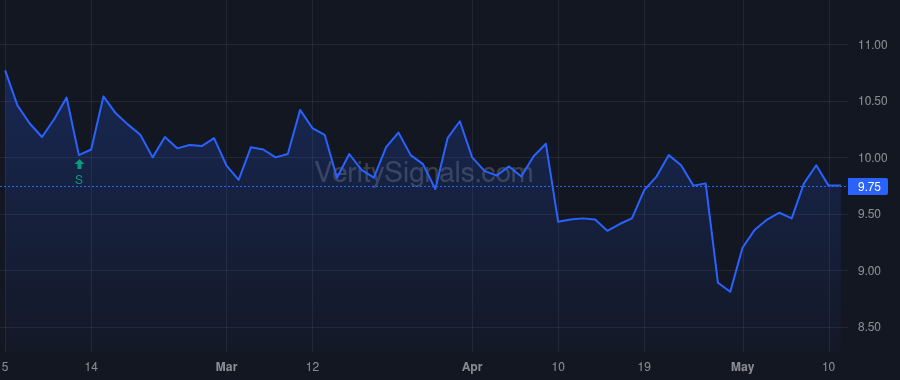Click the 9.75 current price label
The height and width of the screenshot is (380, 900).
coord(867,187)
